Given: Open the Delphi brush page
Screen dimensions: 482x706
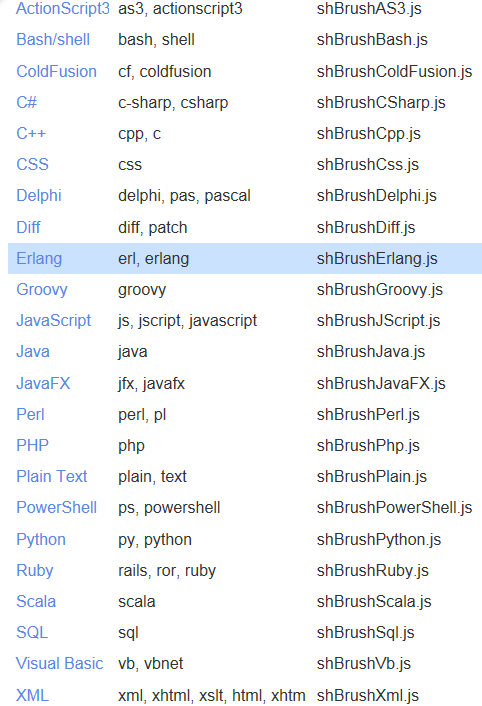Looking at the screenshot, I should 39,195.
